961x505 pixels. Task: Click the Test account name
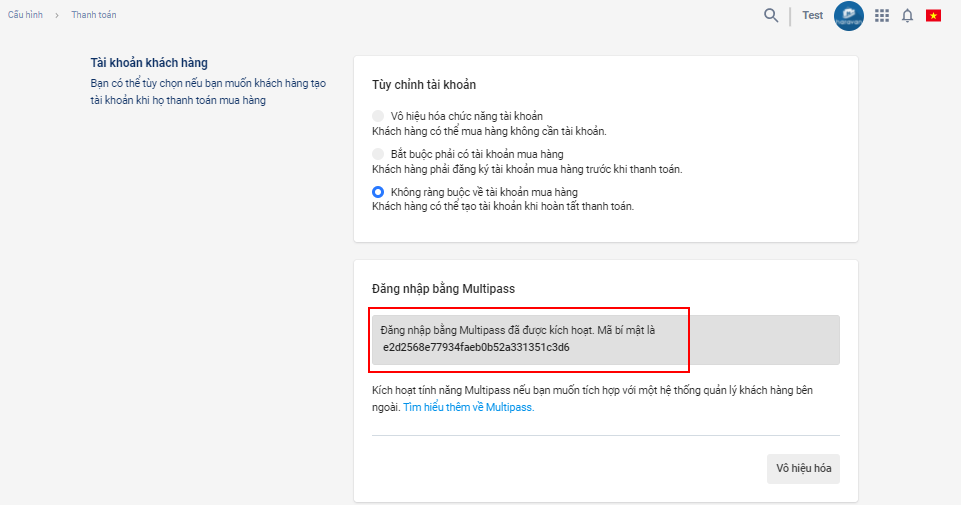[812, 15]
